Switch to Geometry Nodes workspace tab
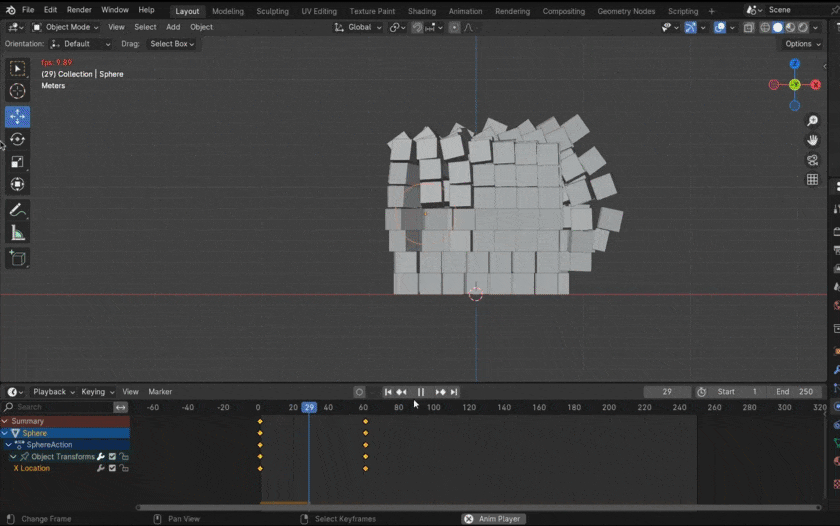This screenshot has width=840, height=526. pos(626,11)
